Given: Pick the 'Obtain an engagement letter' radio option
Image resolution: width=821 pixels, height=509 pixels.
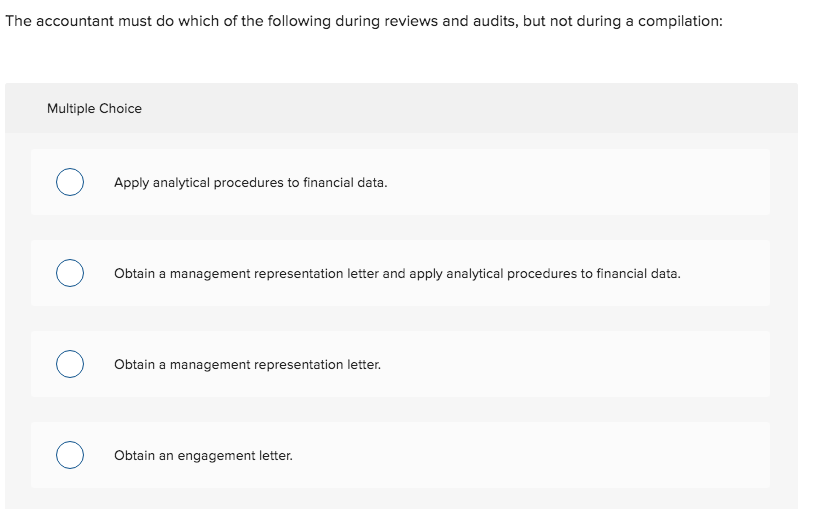Looking at the screenshot, I should tap(70, 455).
